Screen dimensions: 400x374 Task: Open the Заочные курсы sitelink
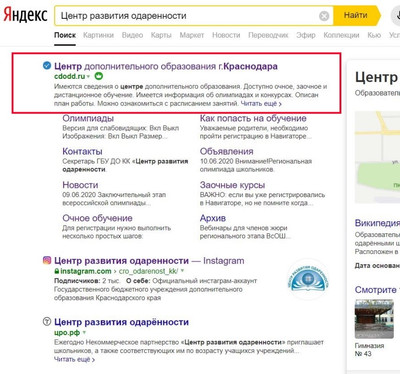tap(232, 185)
